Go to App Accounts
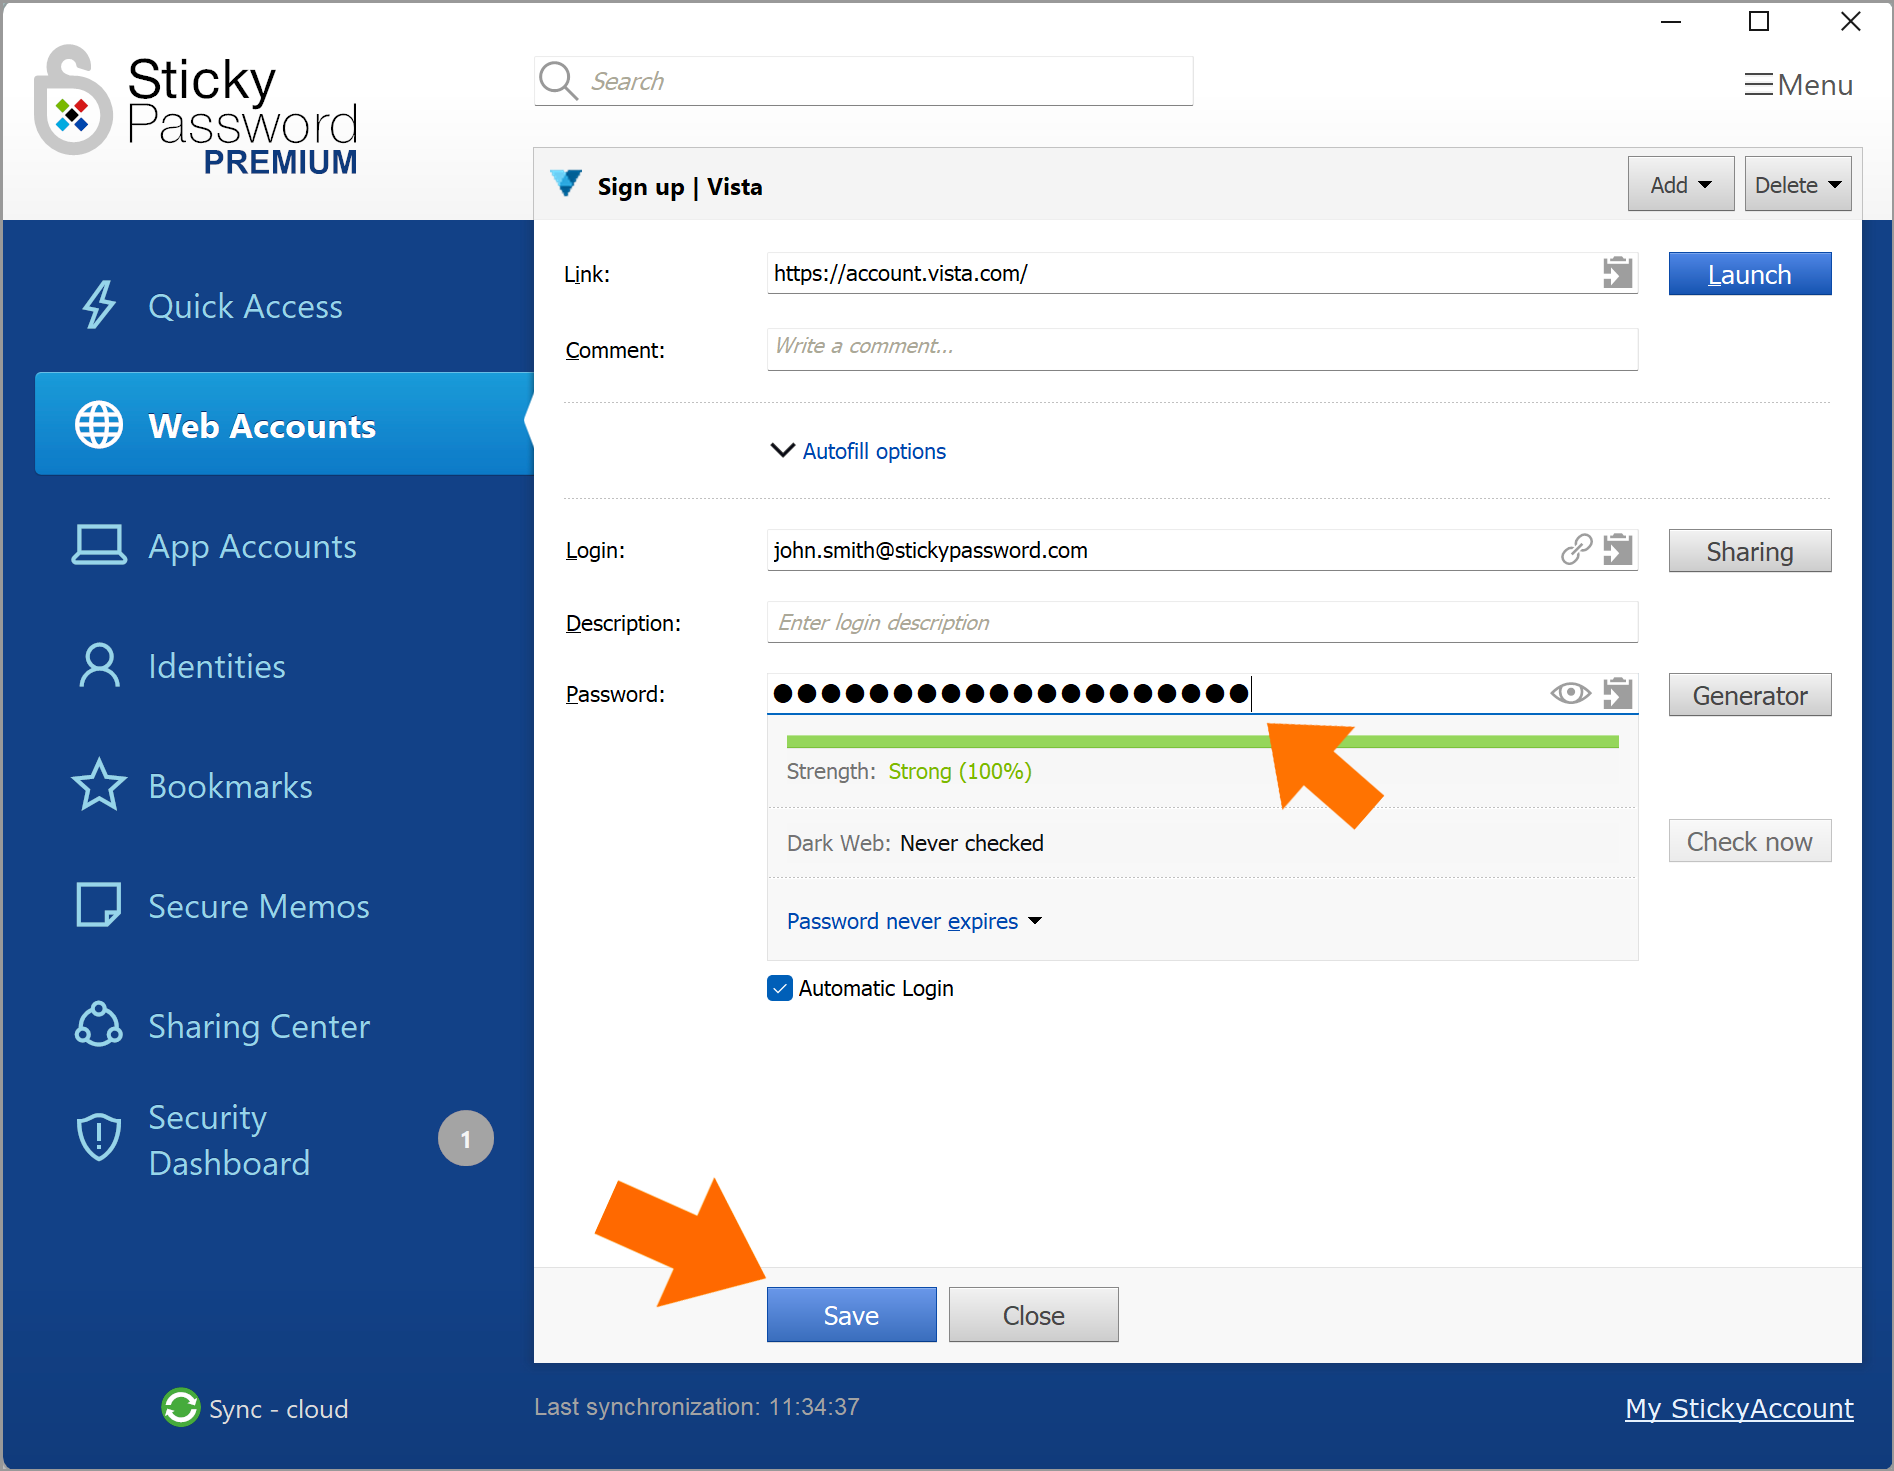This screenshot has width=1894, height=1471. tap(252, 546)
